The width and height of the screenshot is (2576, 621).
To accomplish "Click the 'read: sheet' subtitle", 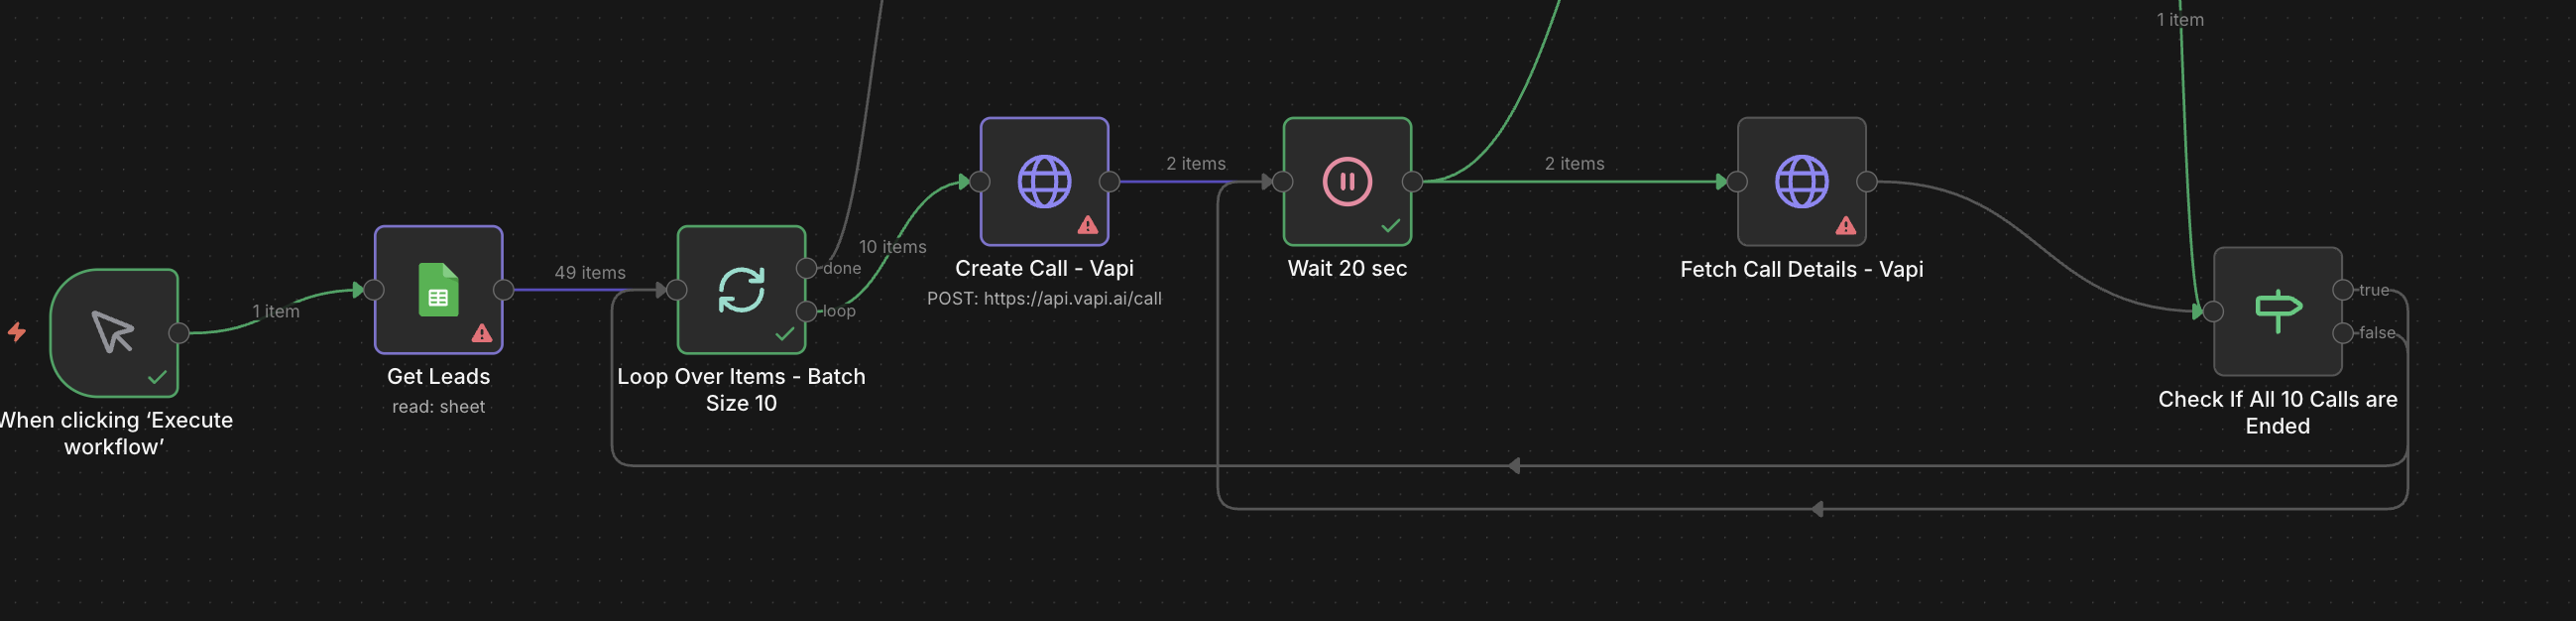I will pos(438,406).
